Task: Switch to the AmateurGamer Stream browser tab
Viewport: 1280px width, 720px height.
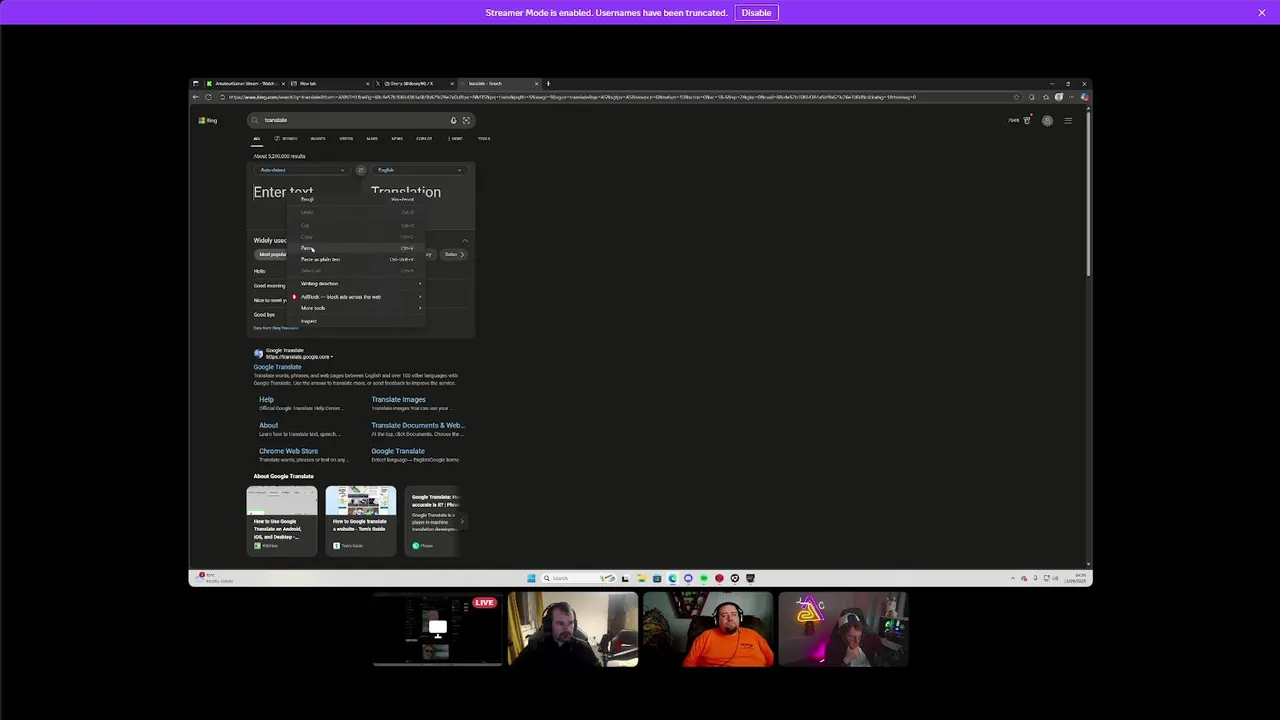Action: point(246,84)
